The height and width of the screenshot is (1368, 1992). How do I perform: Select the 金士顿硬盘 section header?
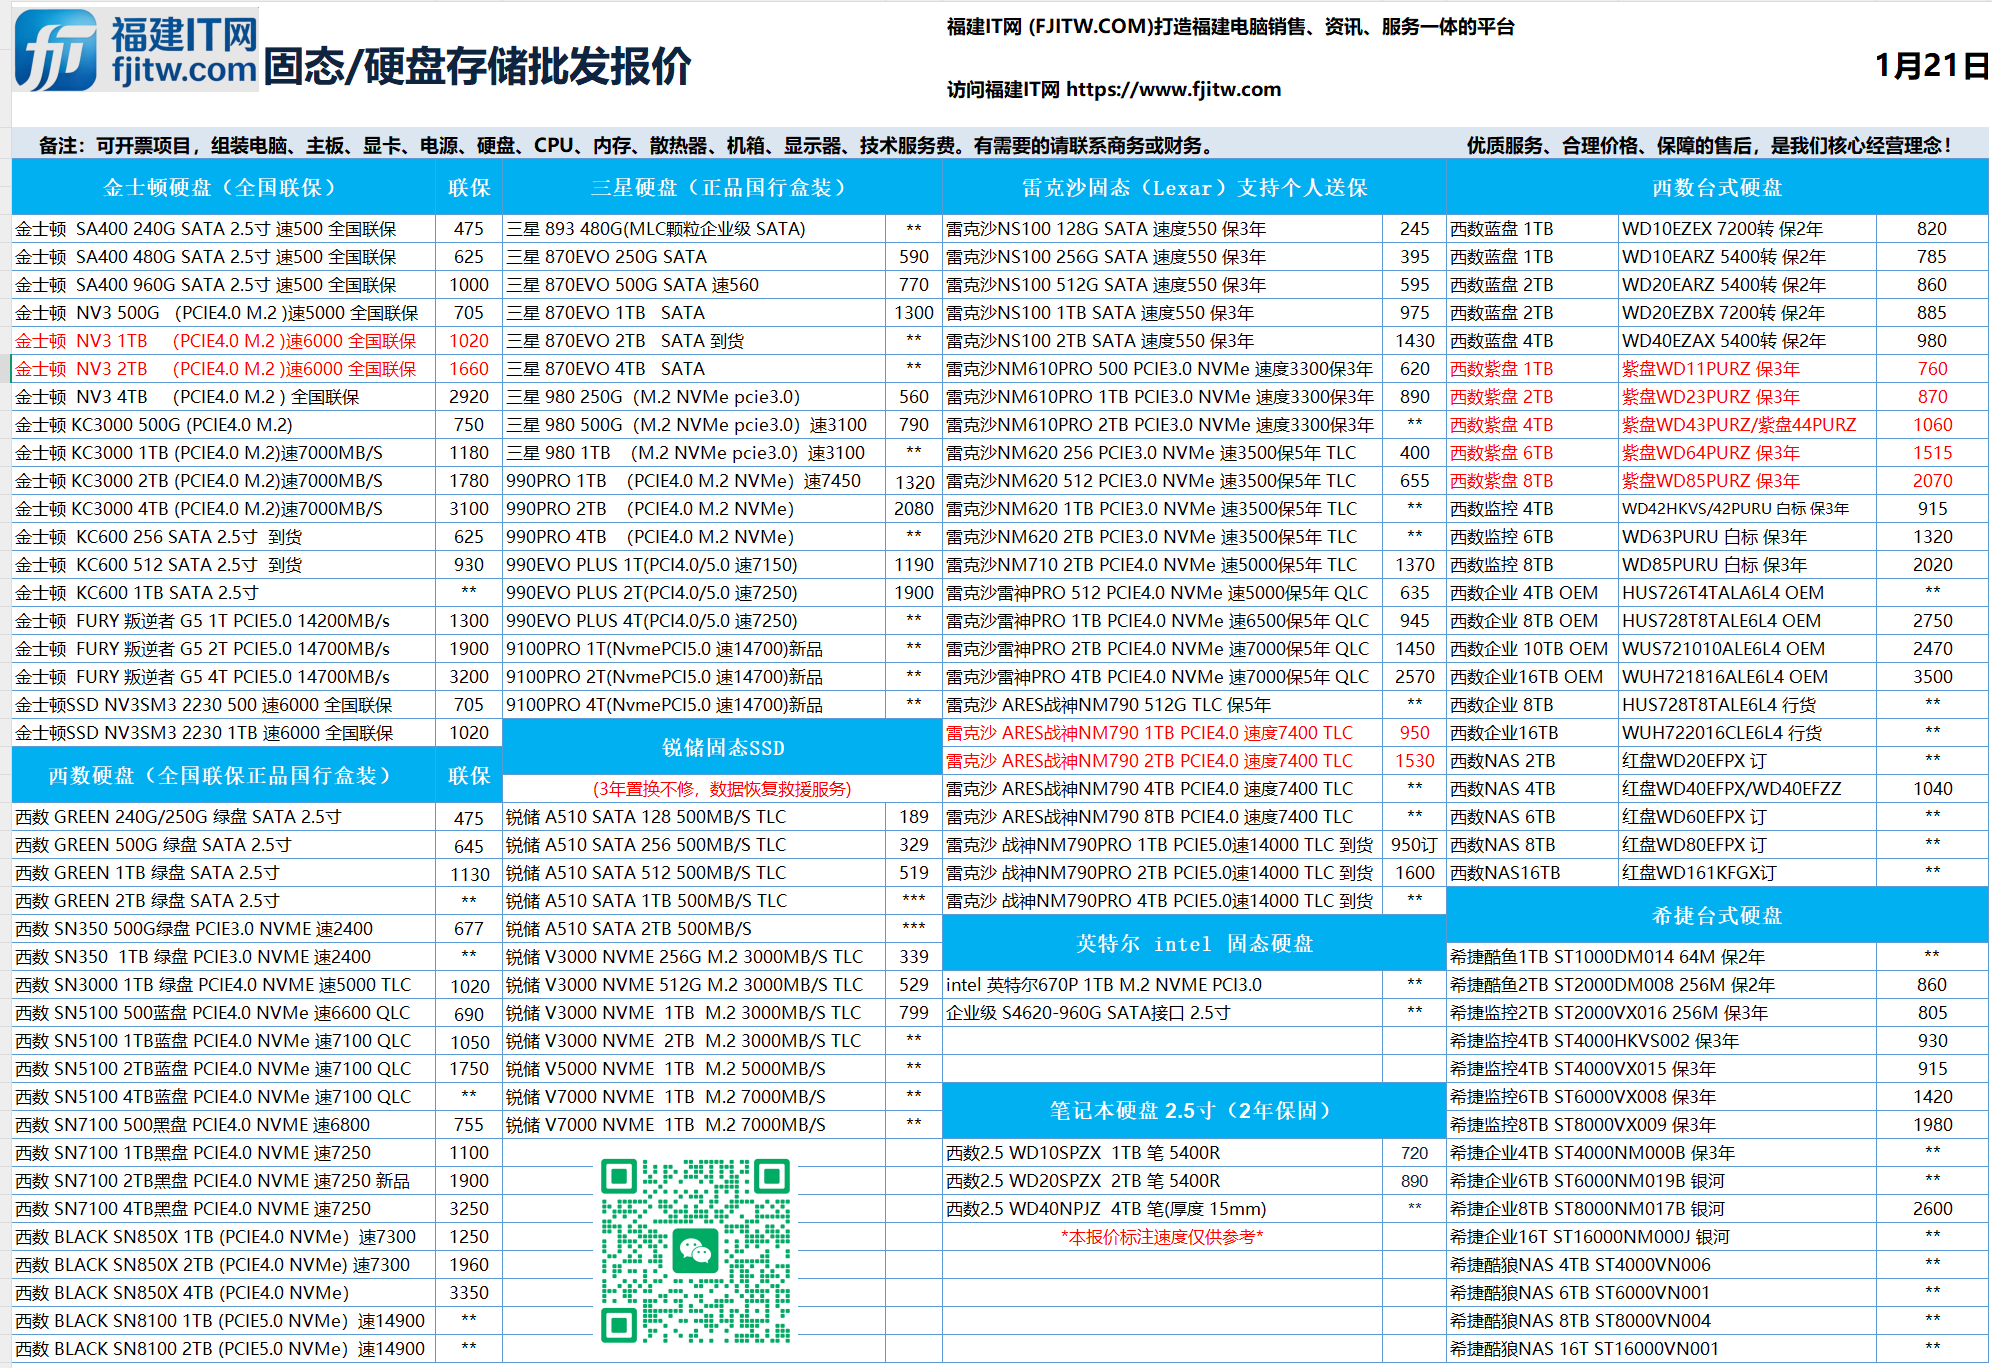222,188
